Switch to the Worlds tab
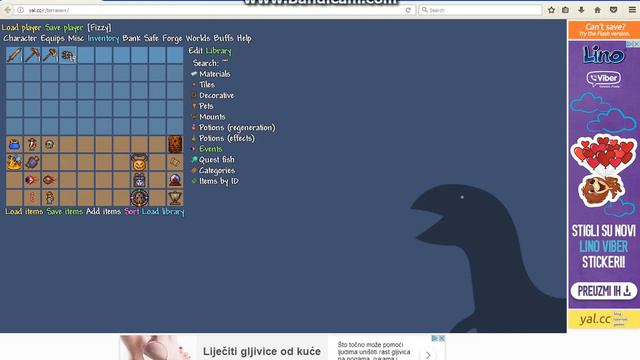Image resolution: width=640 pixels, height=360 pixels. tap(198, 38)
